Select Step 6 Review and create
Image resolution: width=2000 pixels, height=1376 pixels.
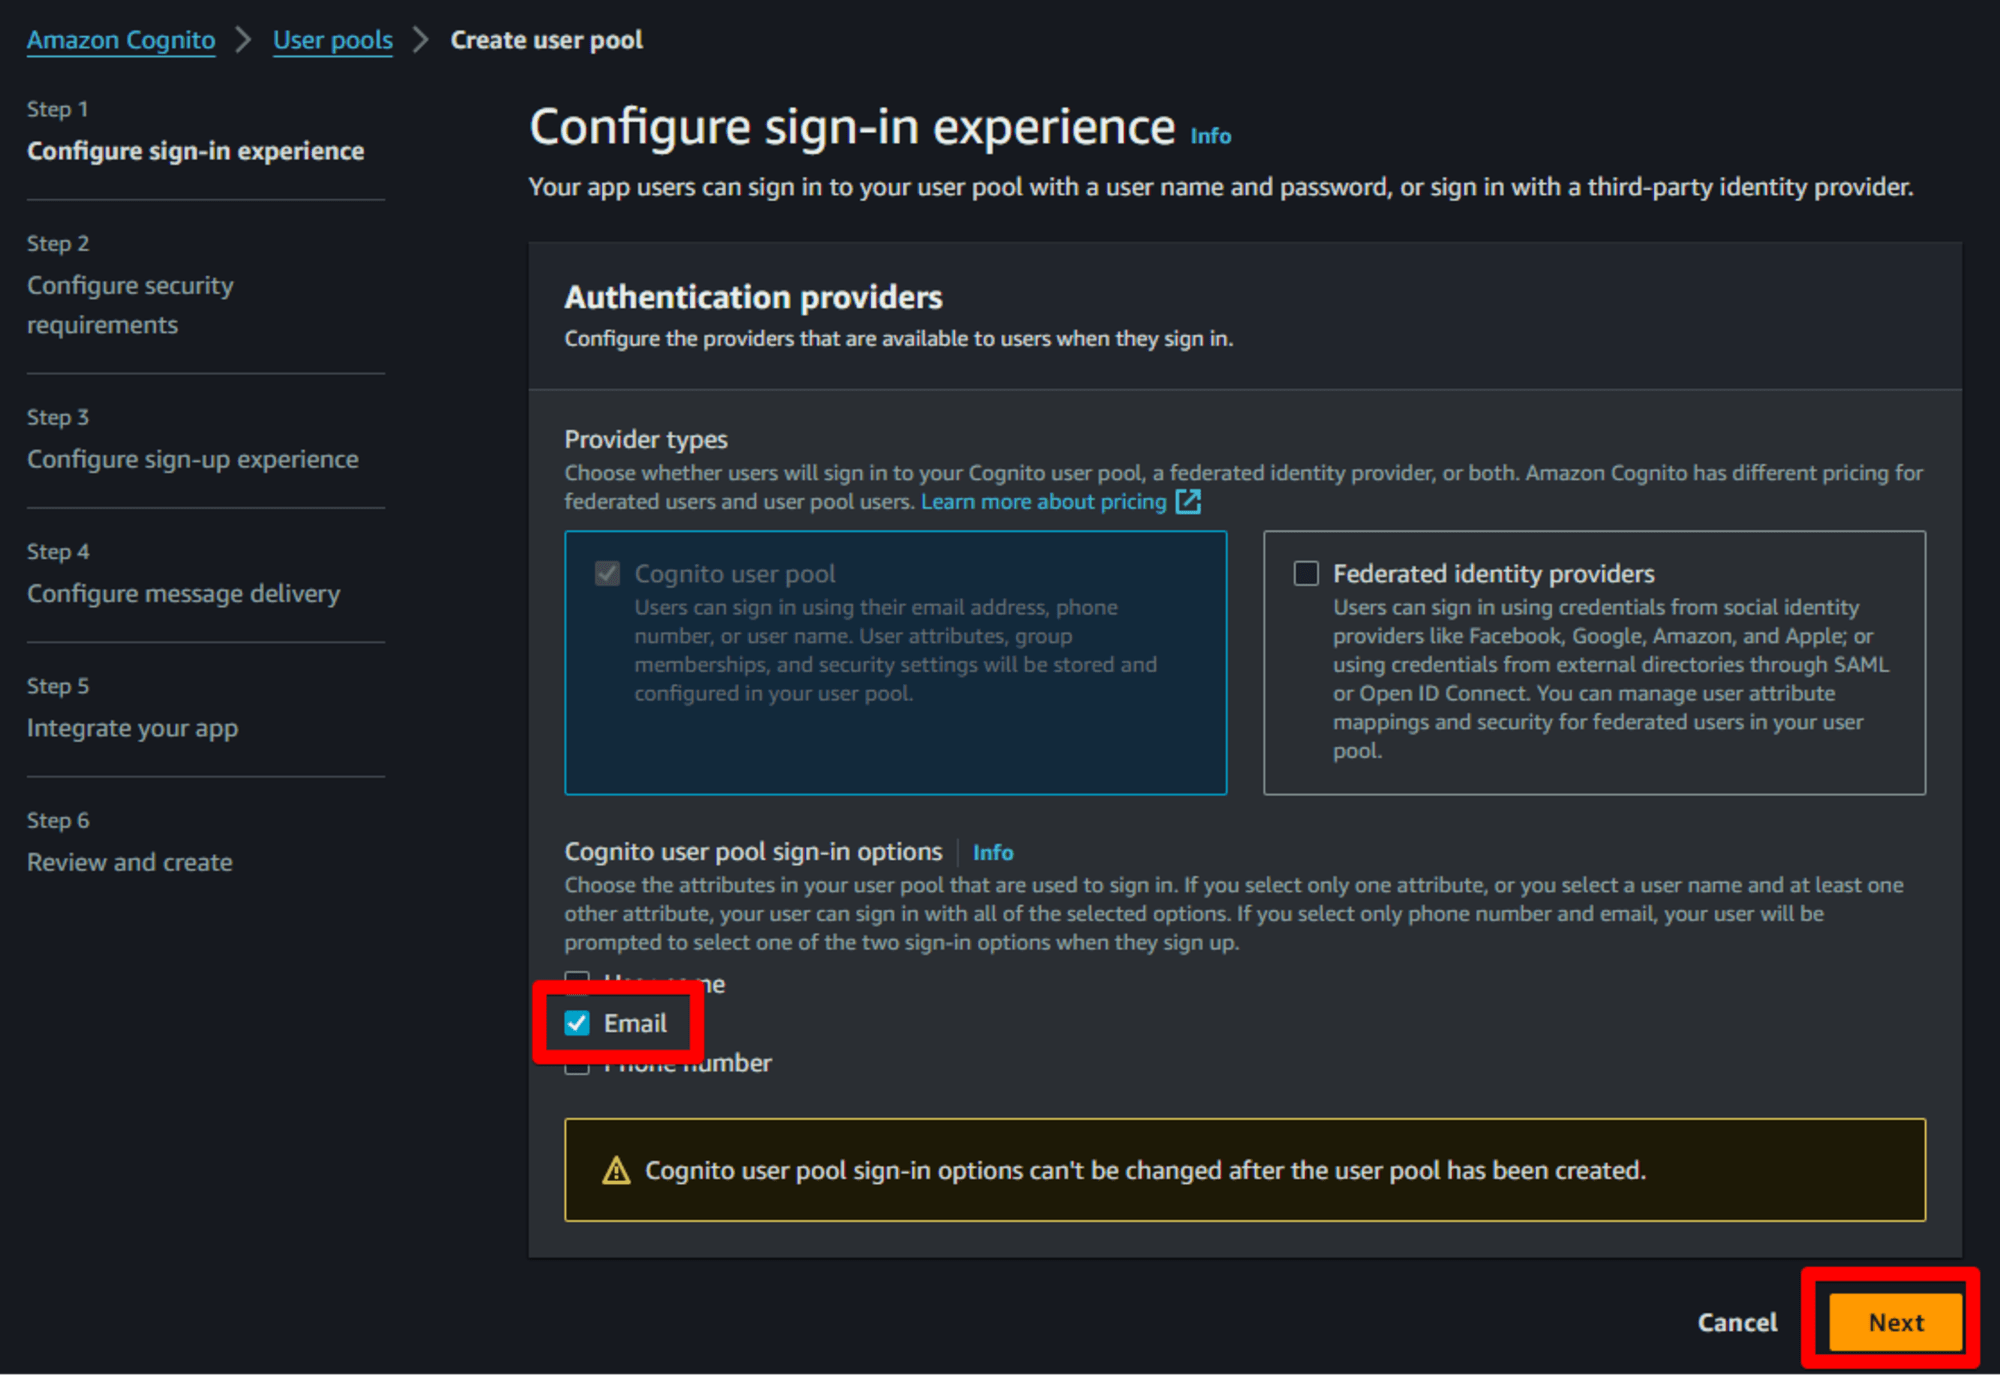click(129, 862)
